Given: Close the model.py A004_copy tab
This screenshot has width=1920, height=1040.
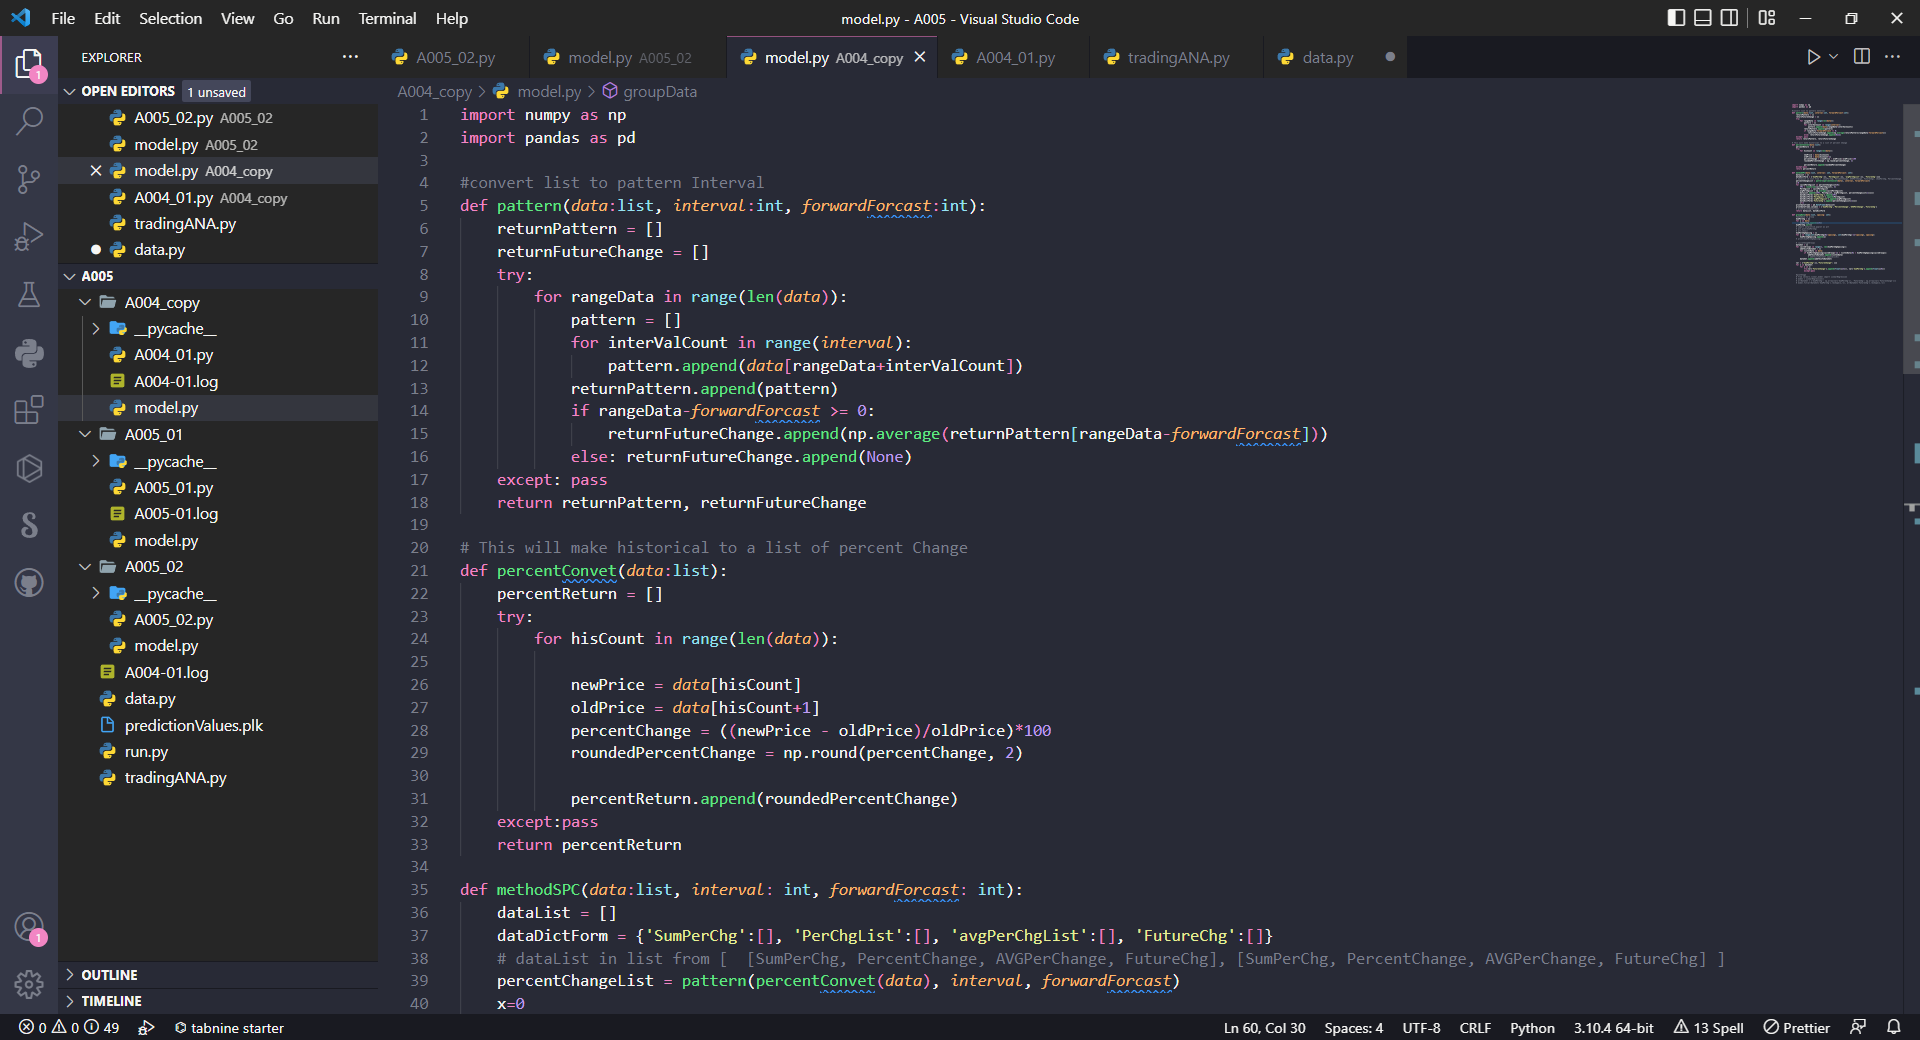Looking at the screenshot, I should tap(920, 57).
